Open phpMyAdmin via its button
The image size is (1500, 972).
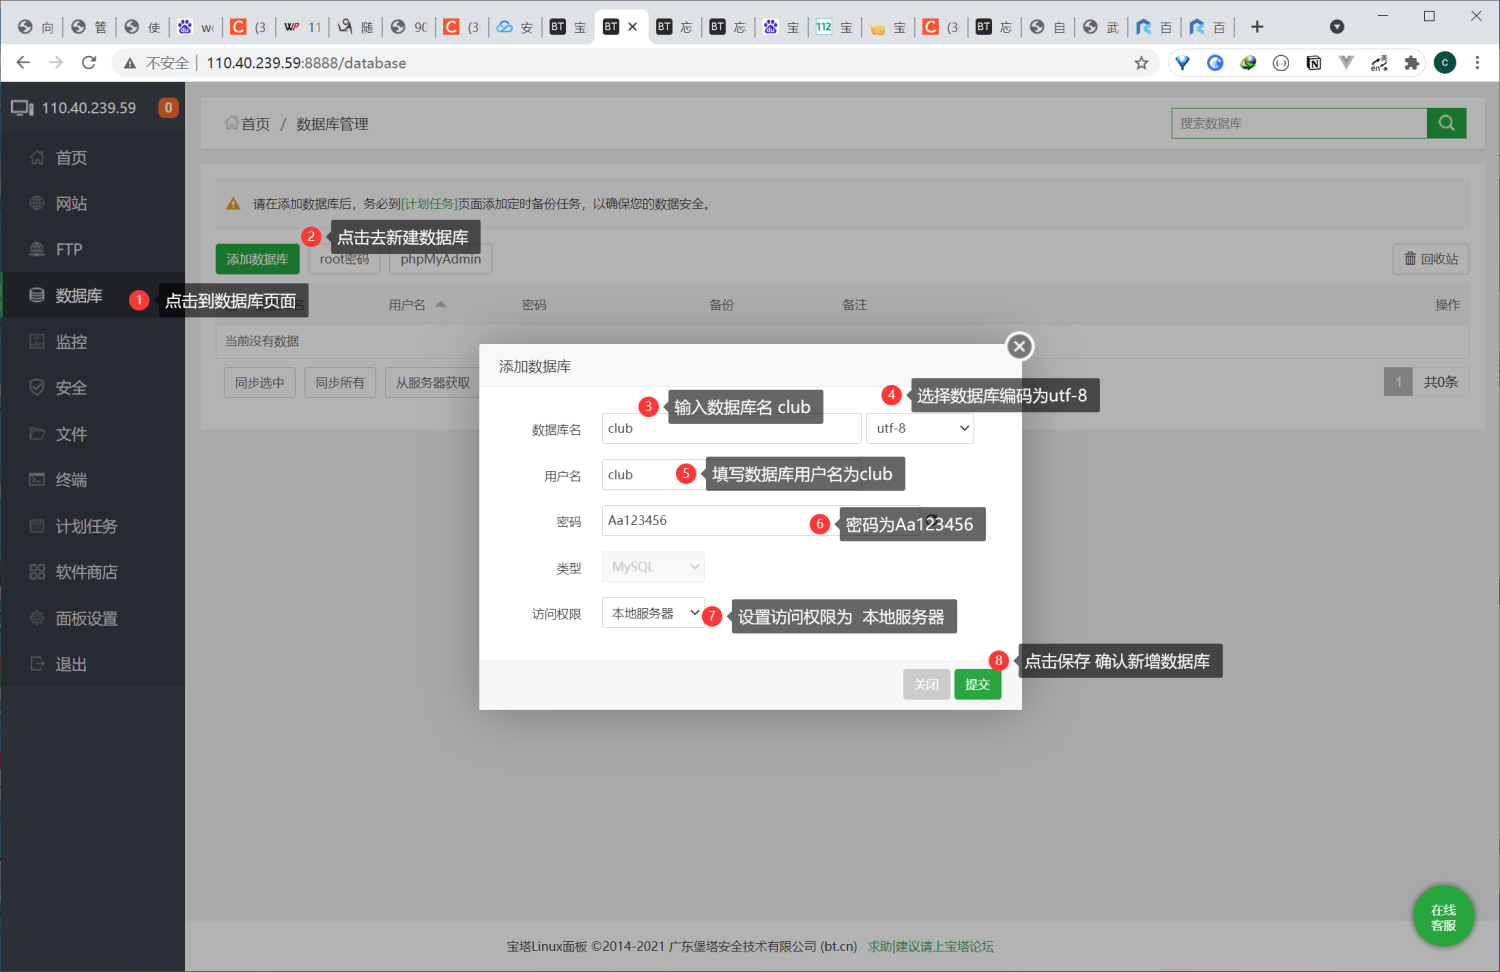click(441, 259)
